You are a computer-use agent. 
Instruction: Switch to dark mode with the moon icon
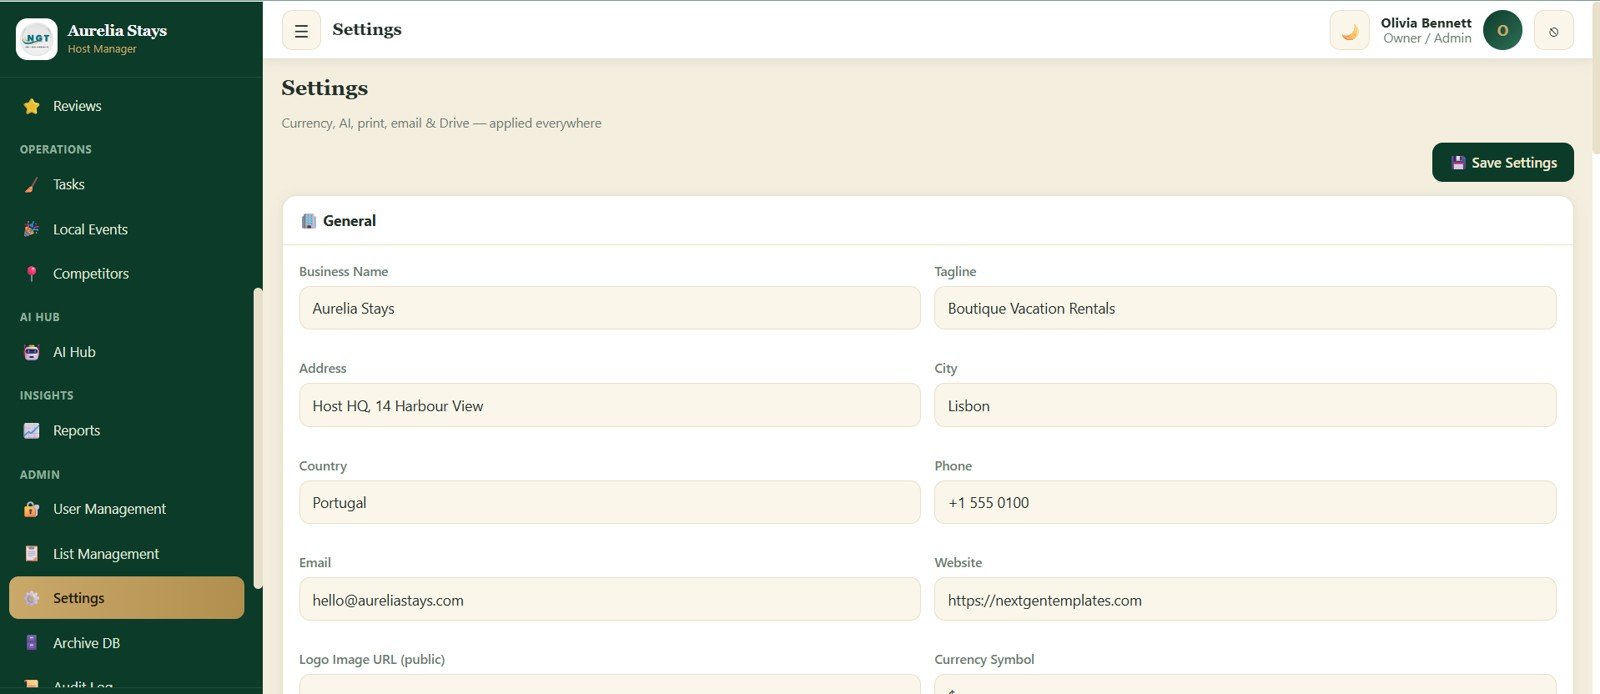click(x=1349, y=31)
